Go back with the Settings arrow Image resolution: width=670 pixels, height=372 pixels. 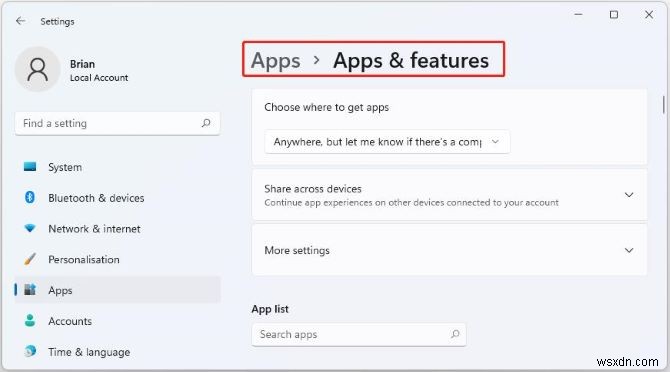coord(20,21)
